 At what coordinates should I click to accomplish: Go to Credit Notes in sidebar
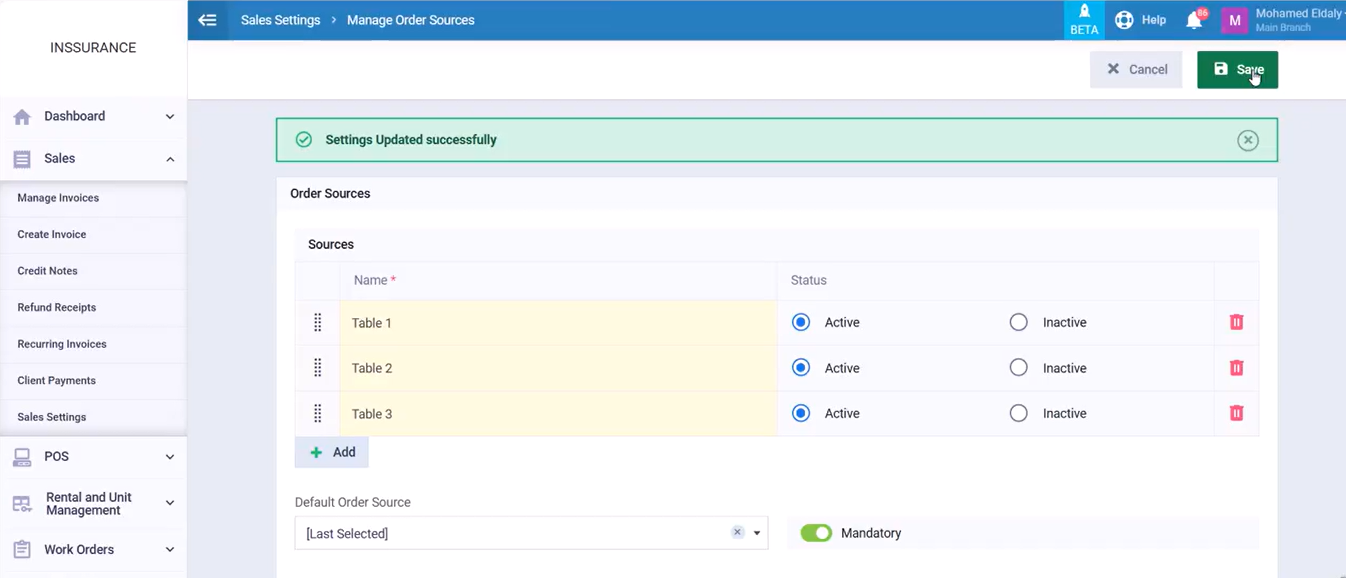pyautogui.click(x=47, y=271)
